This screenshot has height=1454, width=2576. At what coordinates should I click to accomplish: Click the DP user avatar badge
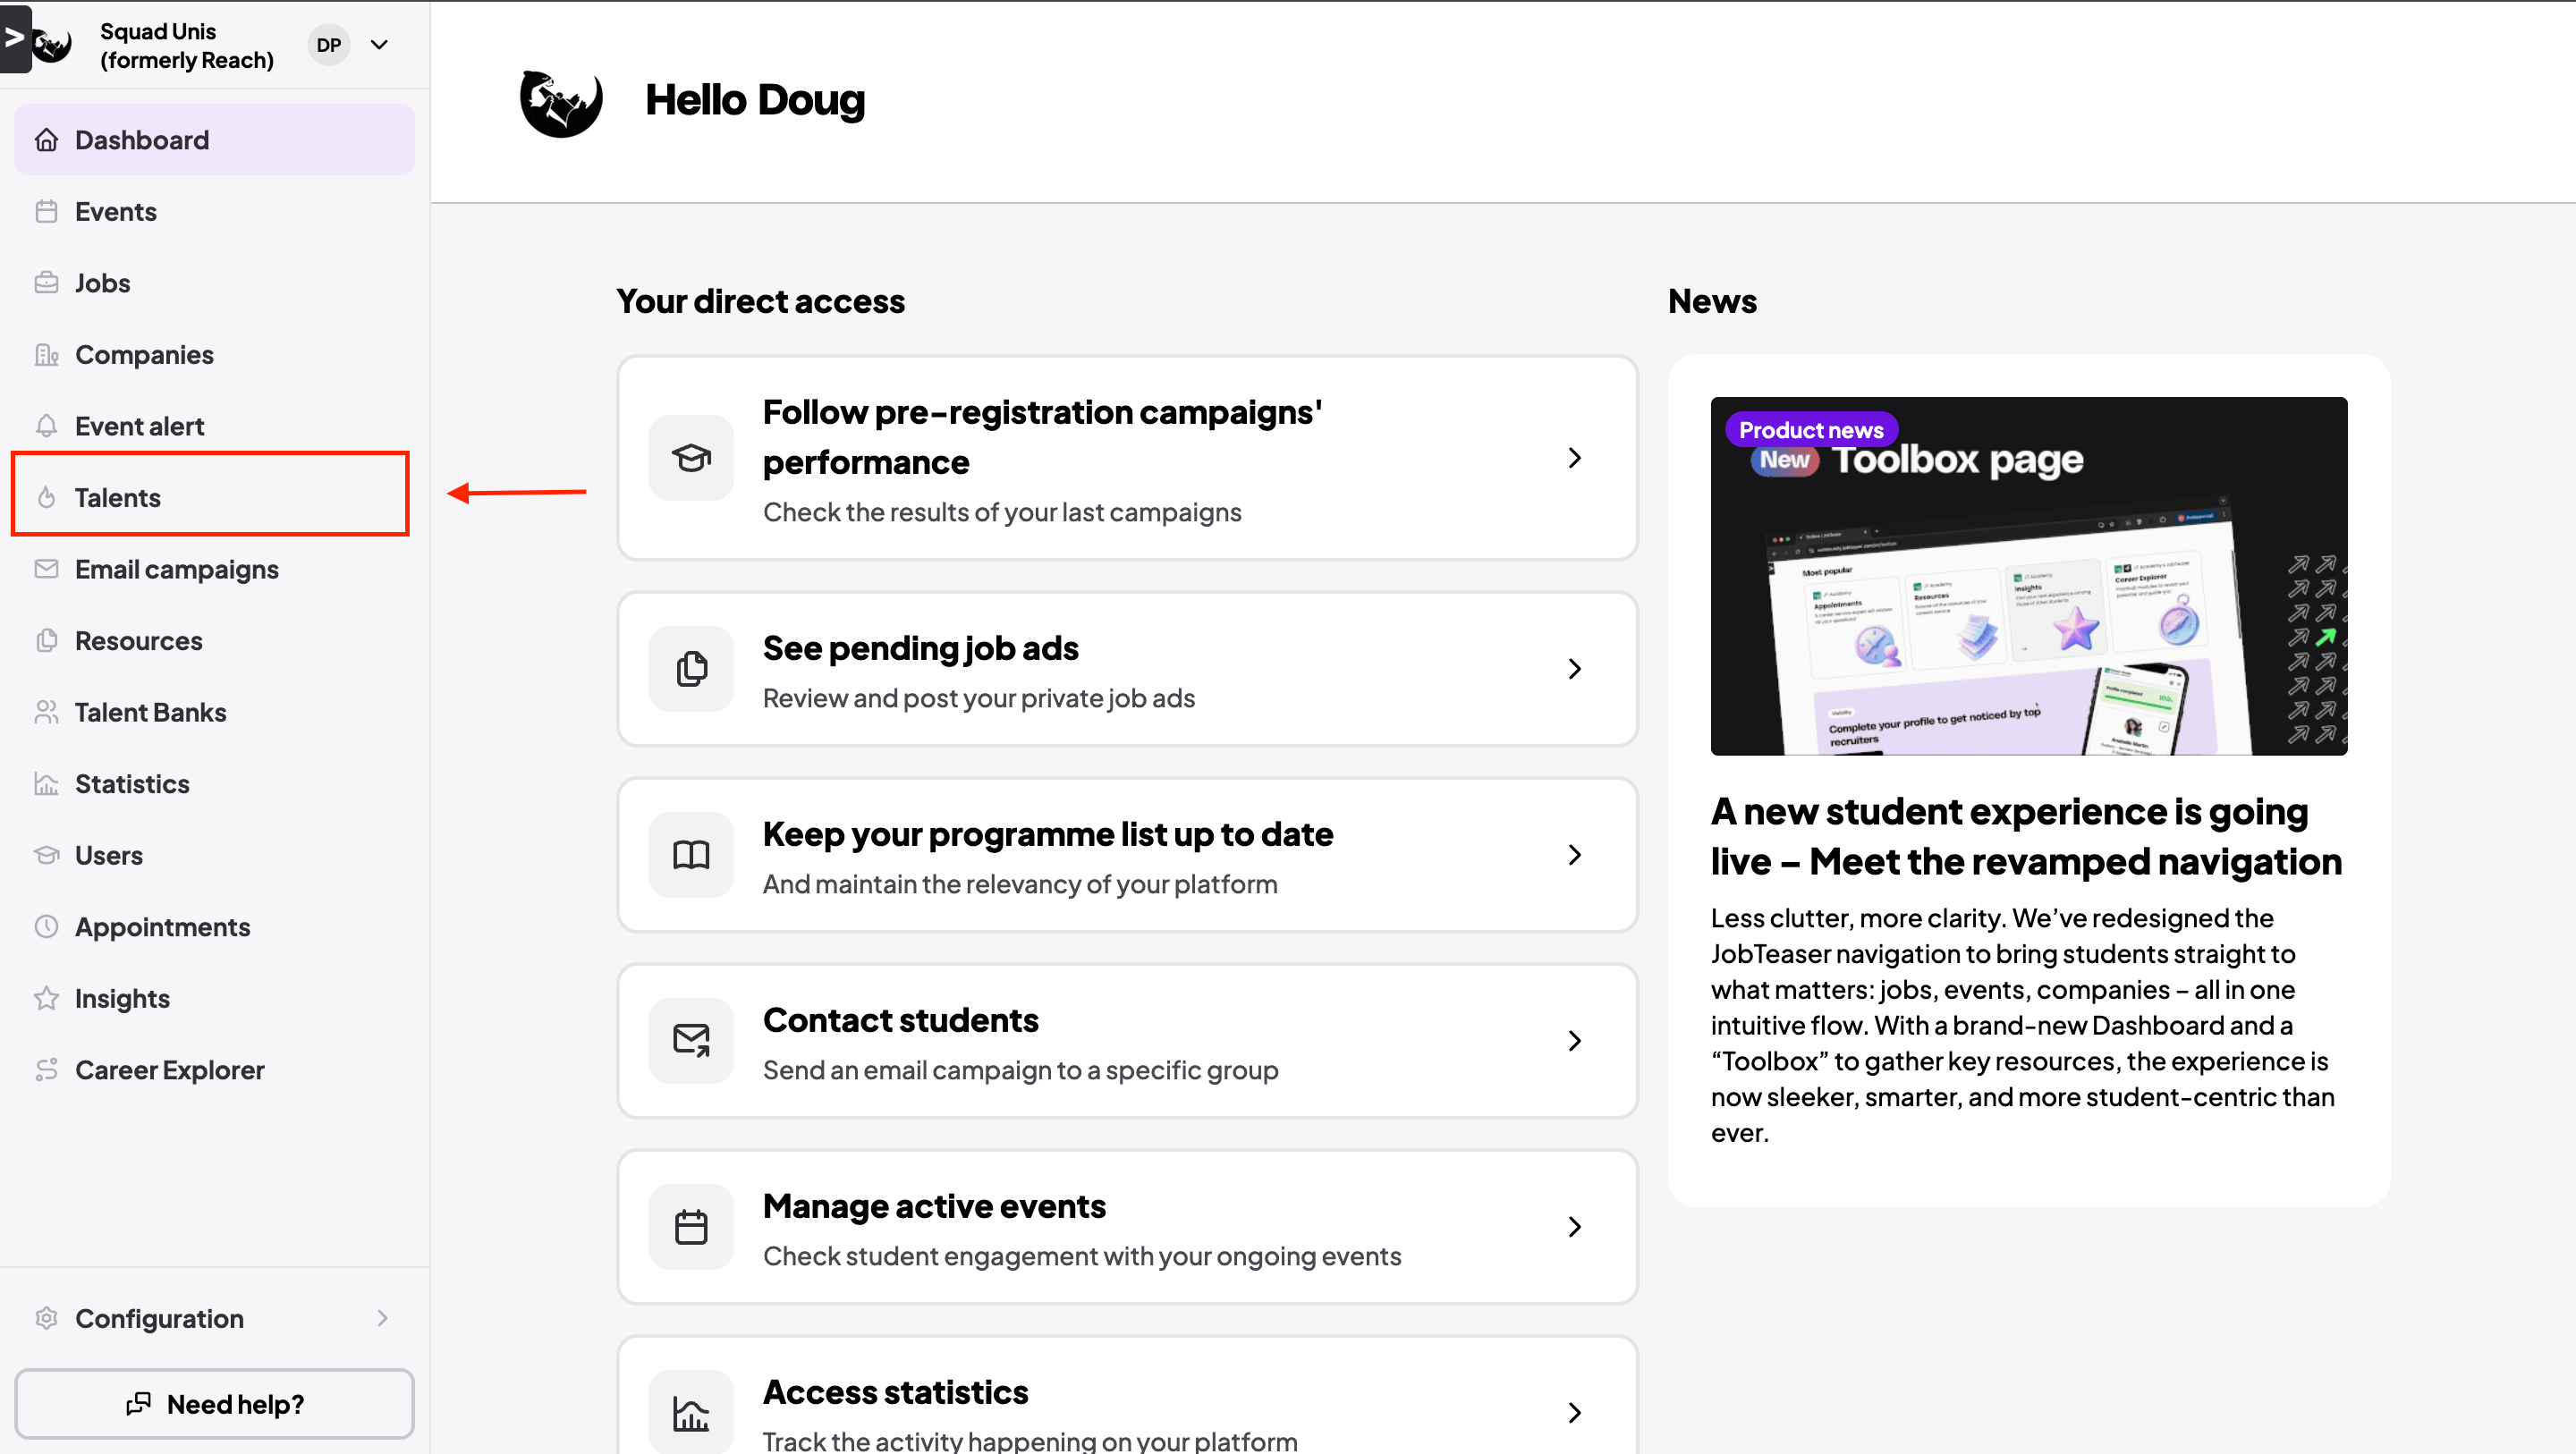(x=329, y=45)
